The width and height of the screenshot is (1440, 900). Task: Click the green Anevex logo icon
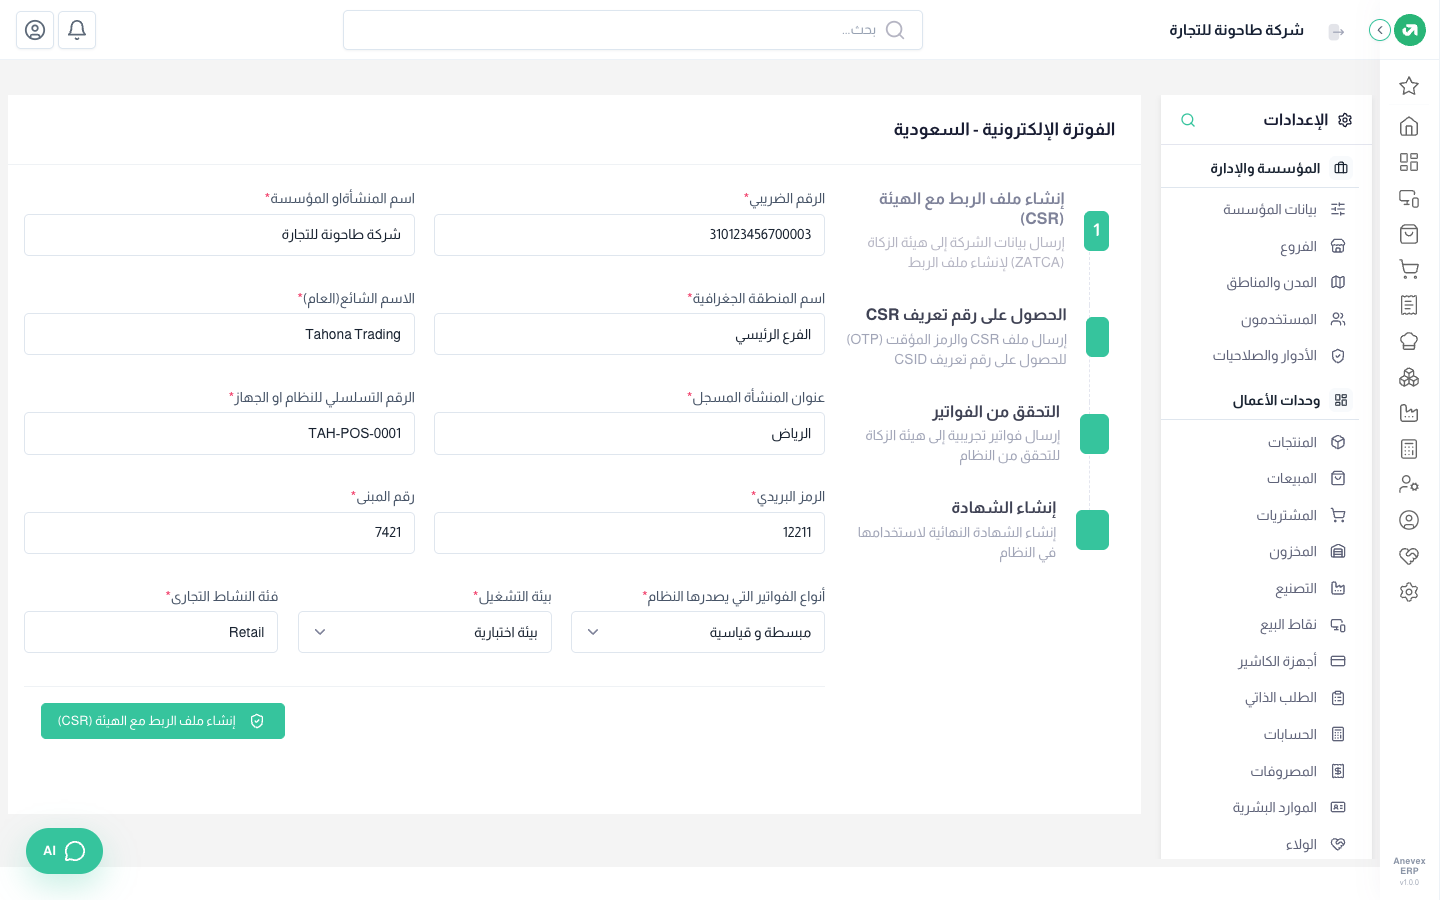[x=1410, y=30]
